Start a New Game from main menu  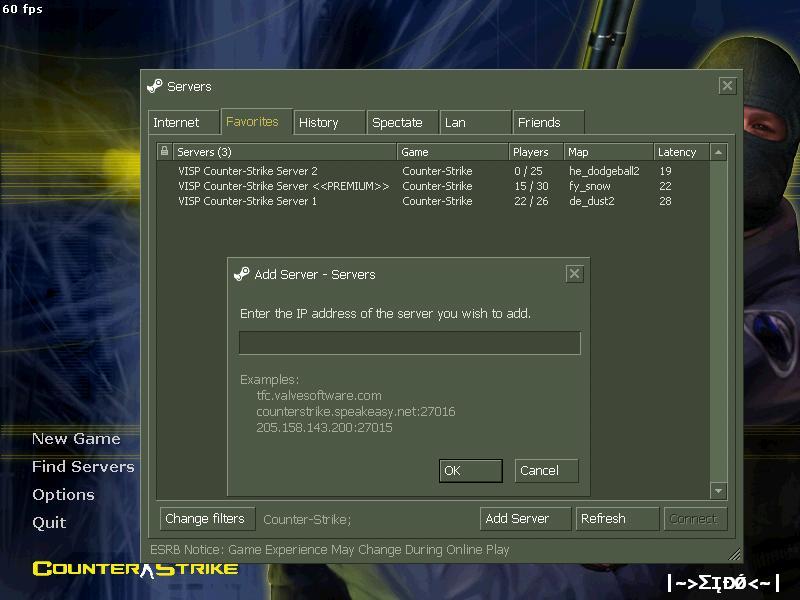point(76,439)
